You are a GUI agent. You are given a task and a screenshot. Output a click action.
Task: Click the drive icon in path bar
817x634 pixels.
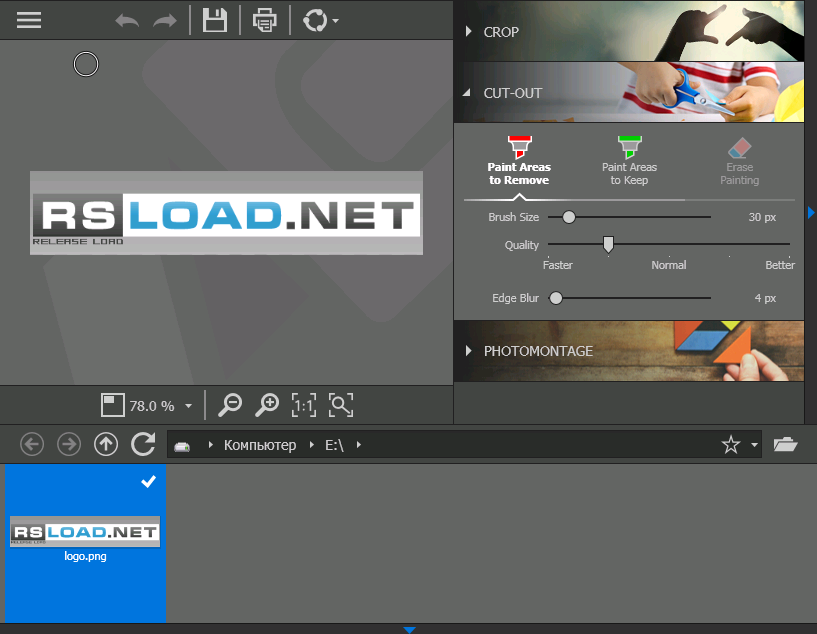(182, 446)
